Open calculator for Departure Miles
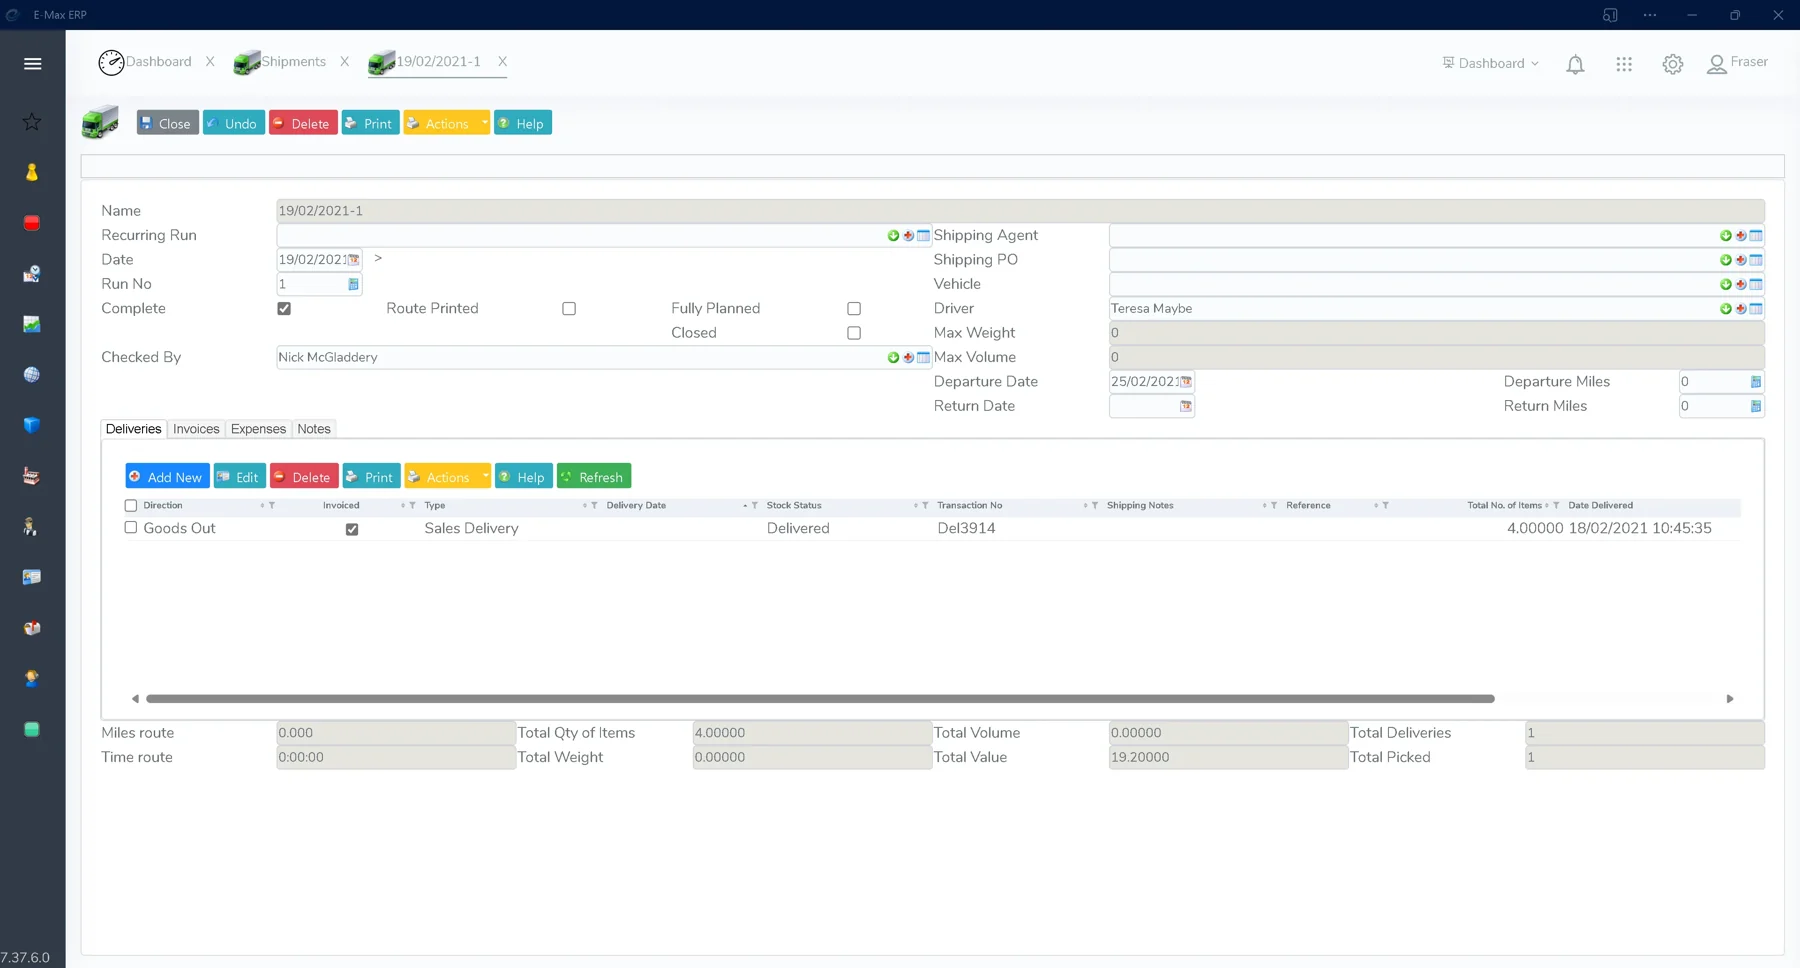 click(x=1756, y=382)
